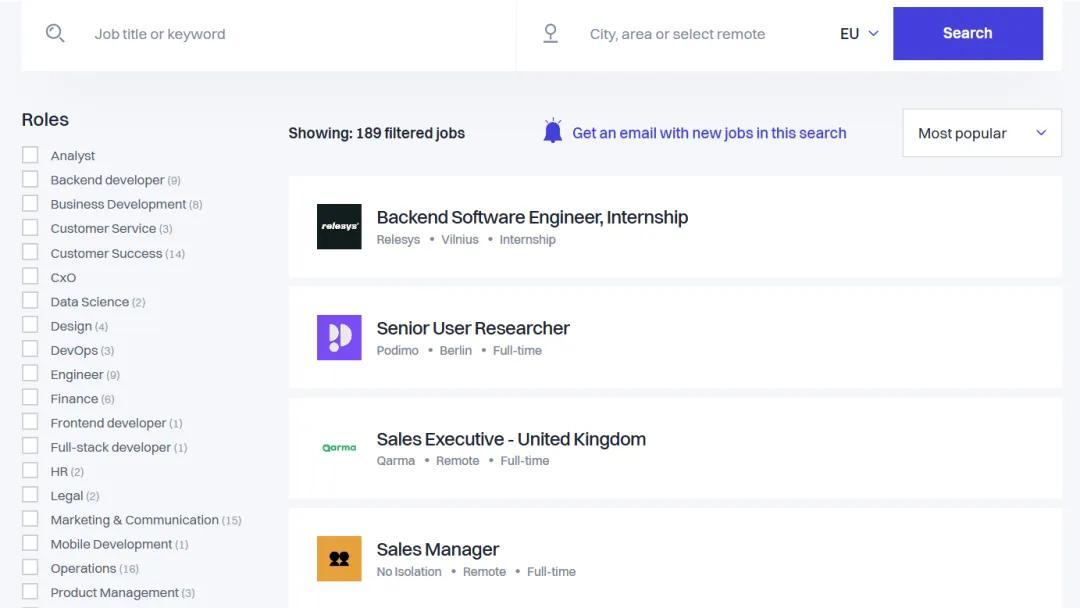The height and width of the screenshot is (608, 1080).
Task: Toggle the Finance role checkbox
Action: coord(30,398)
